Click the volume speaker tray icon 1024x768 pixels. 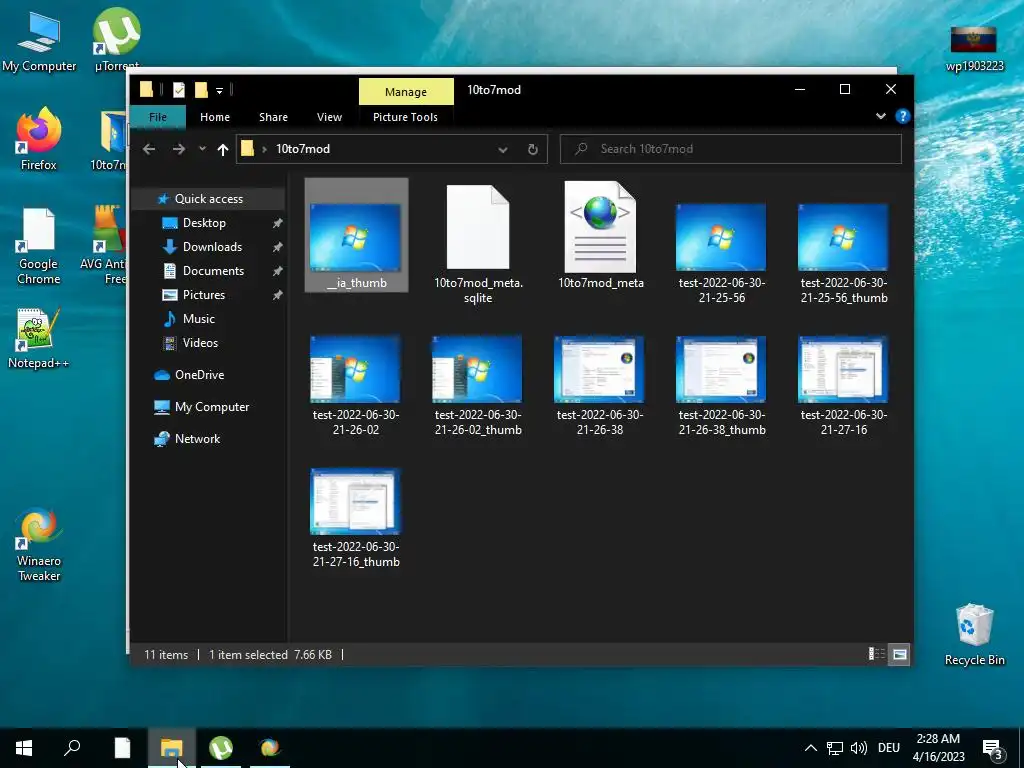858,748
